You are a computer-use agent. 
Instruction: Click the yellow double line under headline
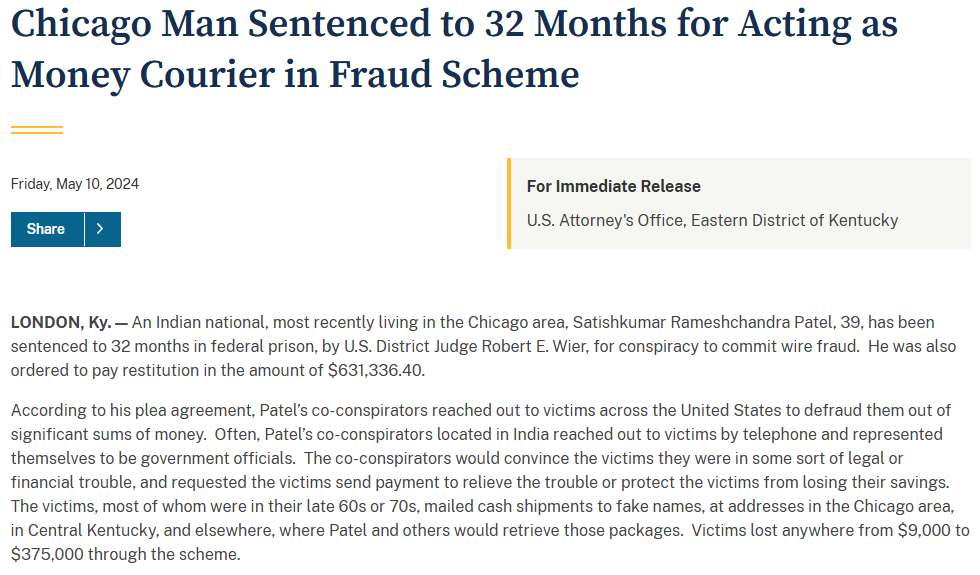point(37,130)
